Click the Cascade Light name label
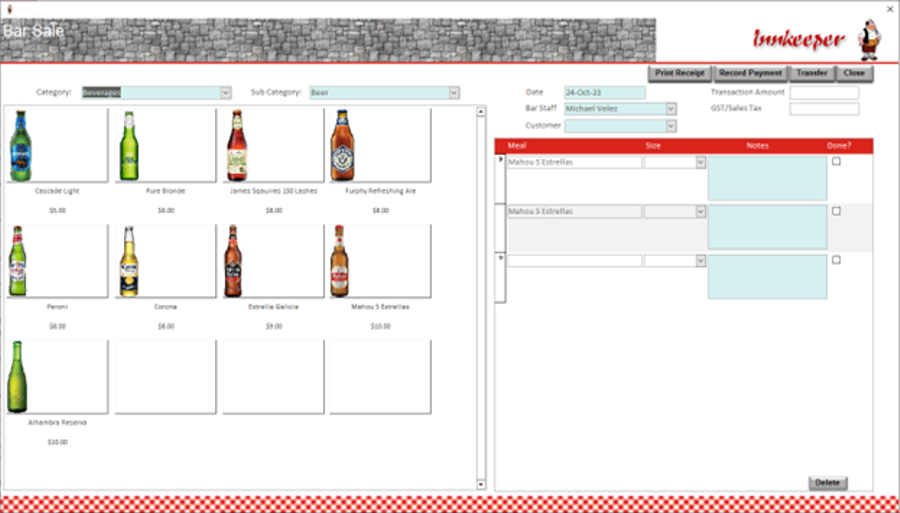Viewport: 900px width, 513px height. (57, 191)
